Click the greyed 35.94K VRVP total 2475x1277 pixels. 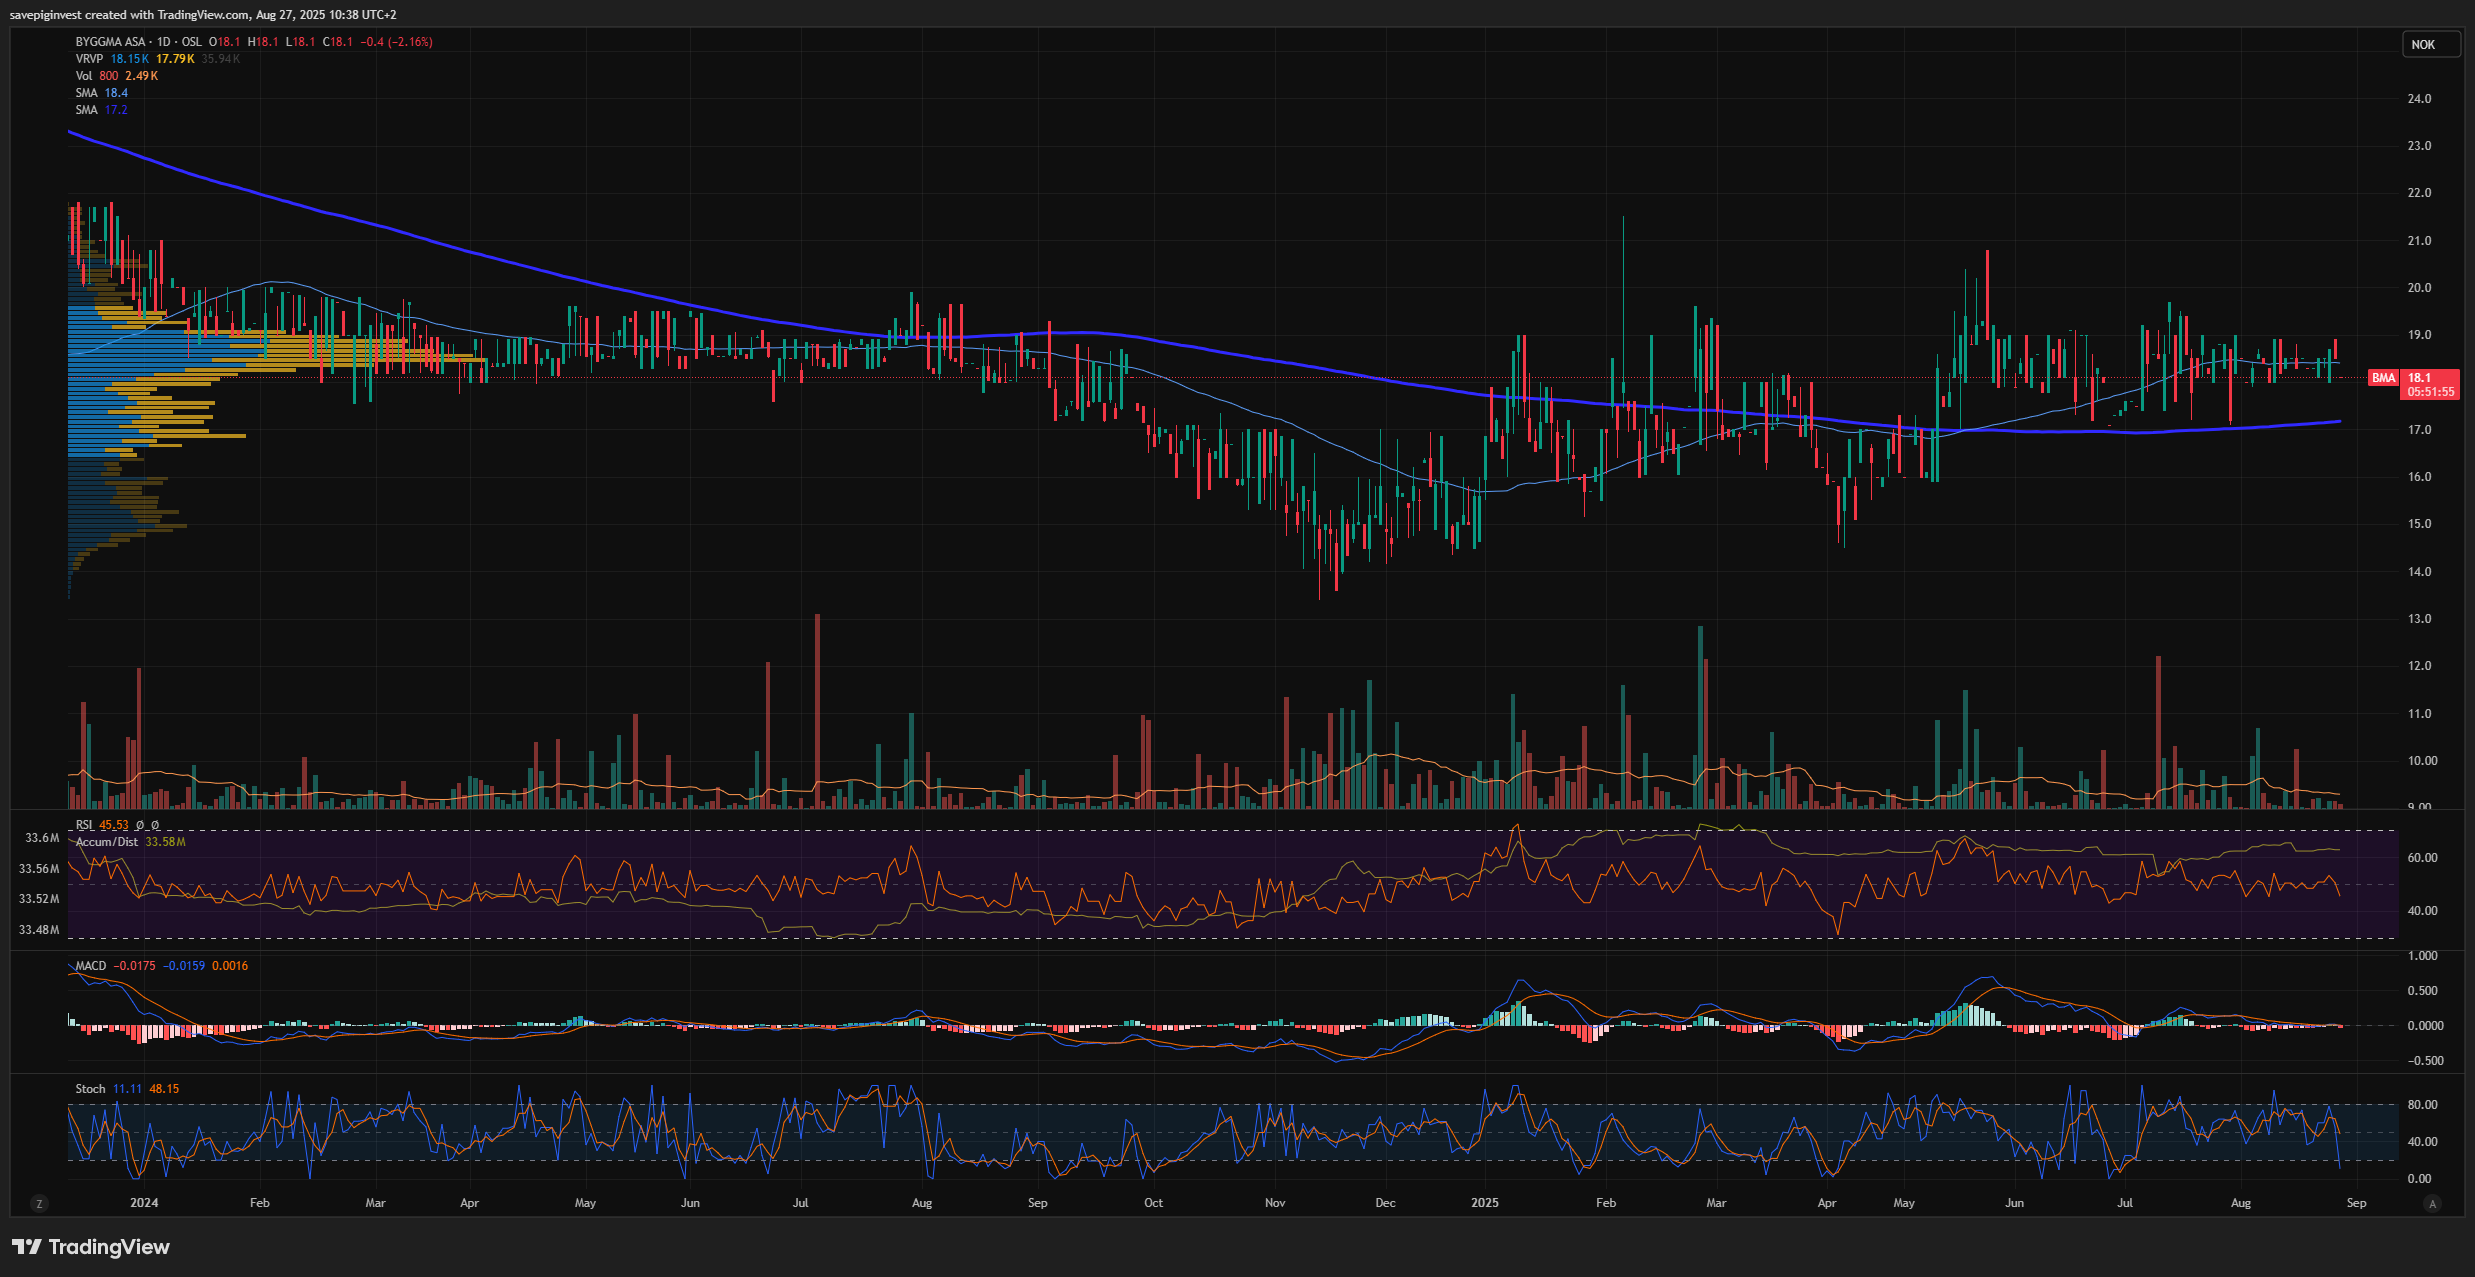click(220, 59)
